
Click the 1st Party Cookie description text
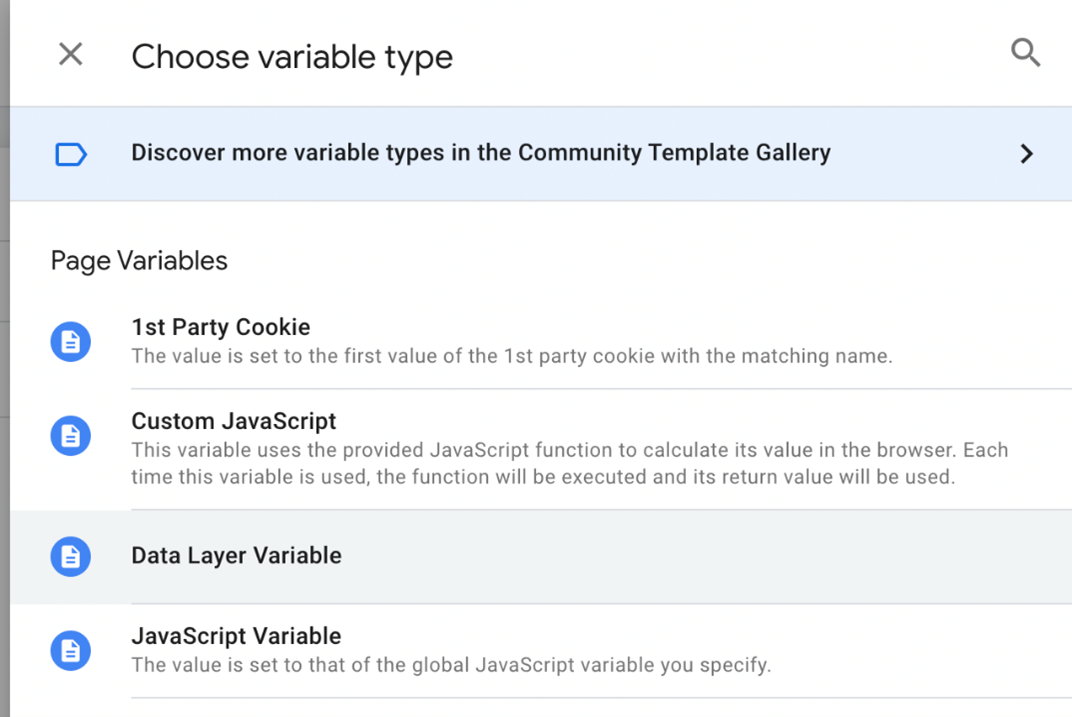(x=511, y=356)
